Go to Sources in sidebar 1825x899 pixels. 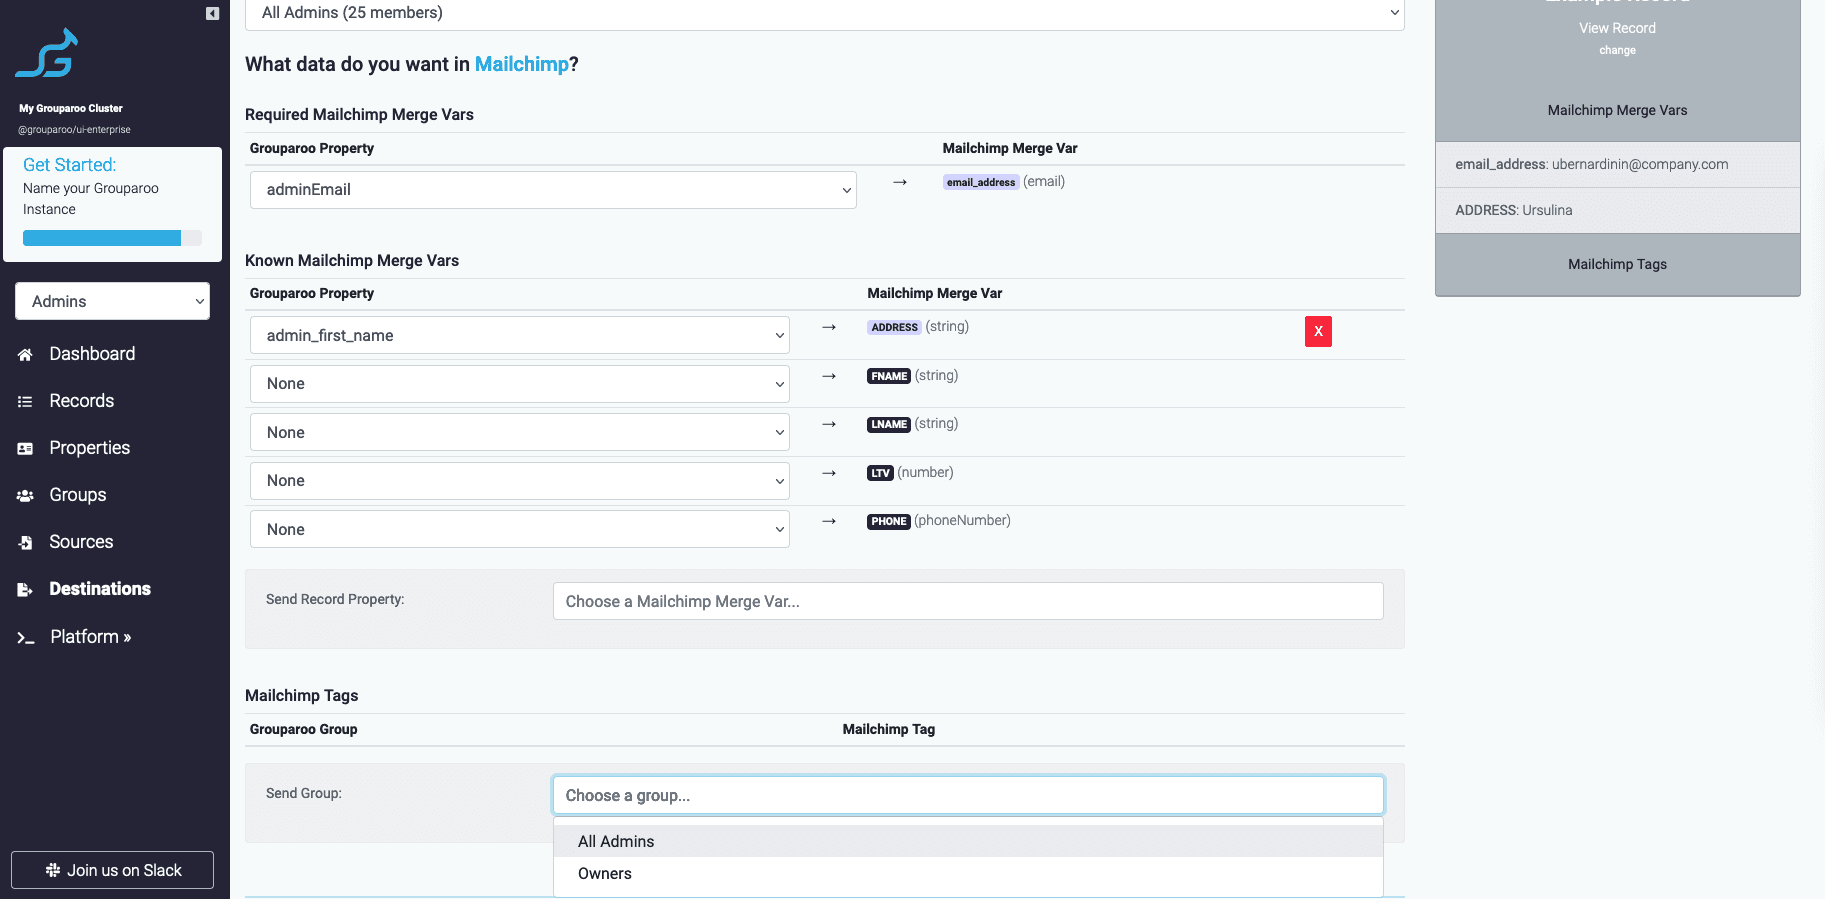point(81,542)
